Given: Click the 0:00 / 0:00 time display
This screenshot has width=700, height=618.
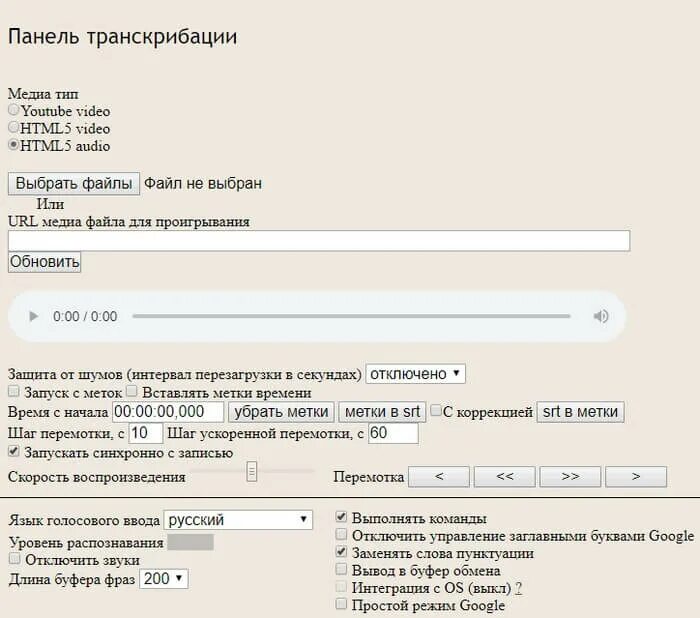Looking at the screenshot, I should (85, 317).
